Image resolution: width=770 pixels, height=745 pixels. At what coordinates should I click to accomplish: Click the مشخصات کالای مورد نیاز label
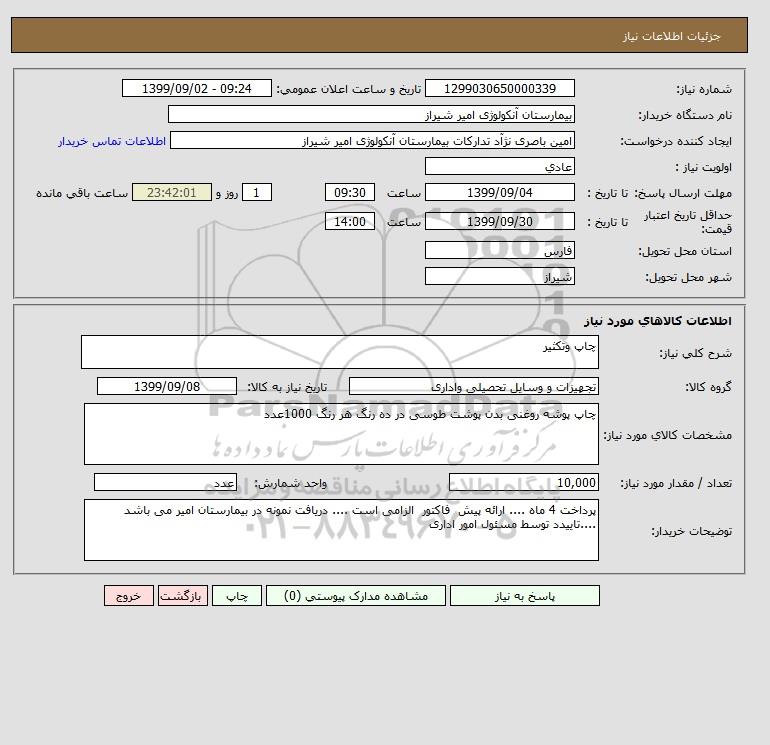[x=667, y=436]
